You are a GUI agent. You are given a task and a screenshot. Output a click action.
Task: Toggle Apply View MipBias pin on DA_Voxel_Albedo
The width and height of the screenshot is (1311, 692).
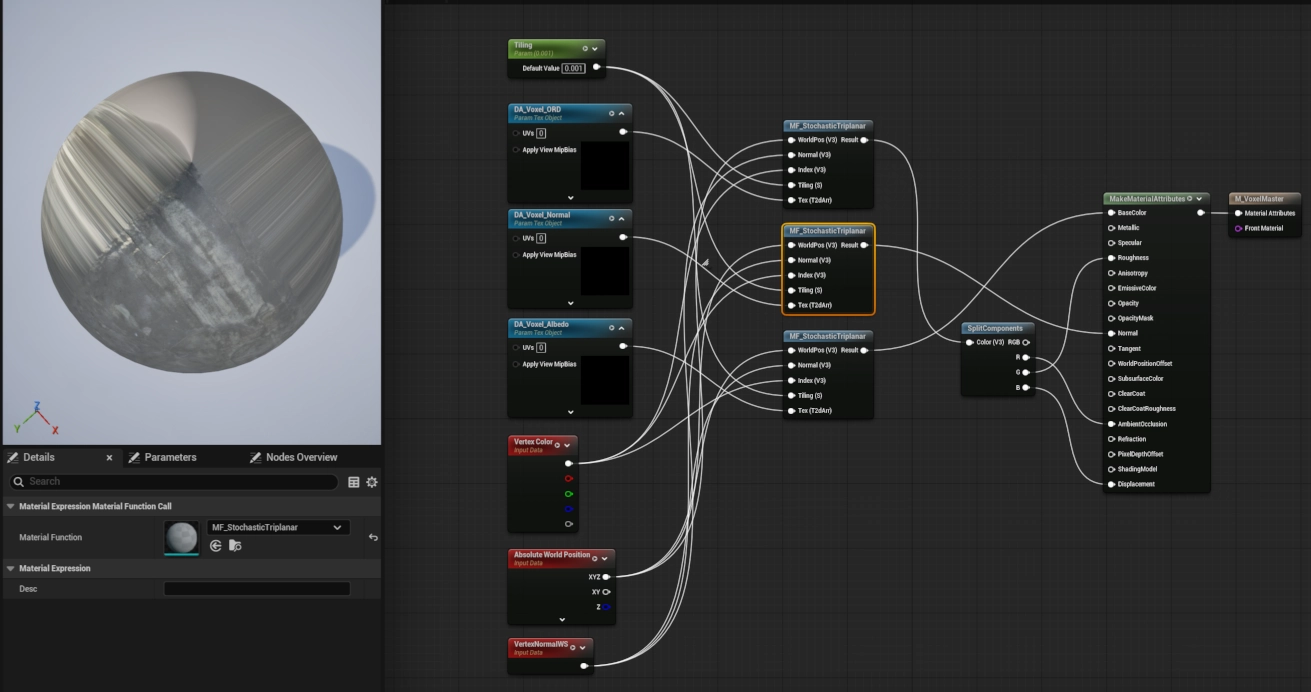click(x=516, y=364)
